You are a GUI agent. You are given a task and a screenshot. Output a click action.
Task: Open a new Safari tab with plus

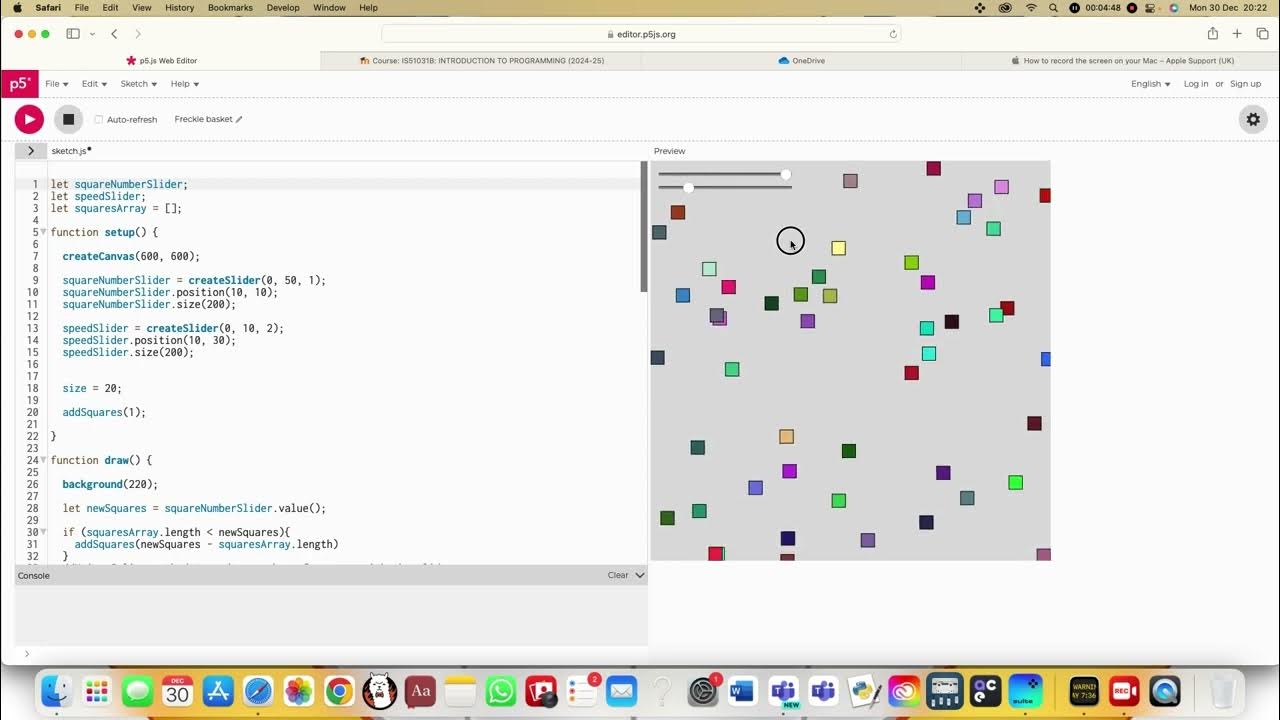click(1237, 34)
